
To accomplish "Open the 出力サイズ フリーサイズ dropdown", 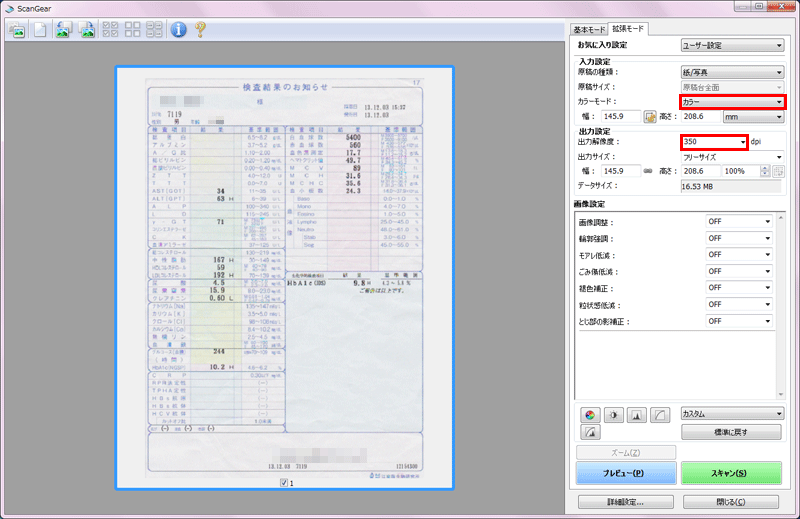I will tap(732, 157).
